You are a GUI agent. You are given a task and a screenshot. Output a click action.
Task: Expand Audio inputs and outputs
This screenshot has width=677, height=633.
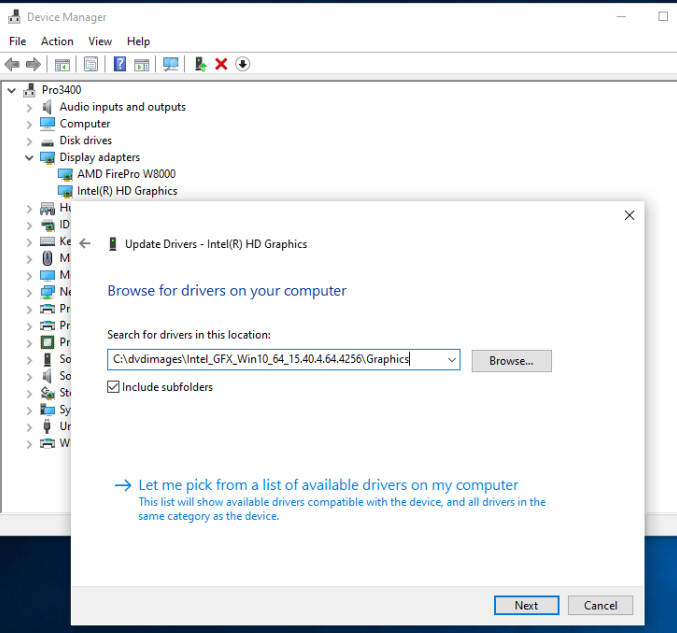pyautogui.click(x=29, y=108)
